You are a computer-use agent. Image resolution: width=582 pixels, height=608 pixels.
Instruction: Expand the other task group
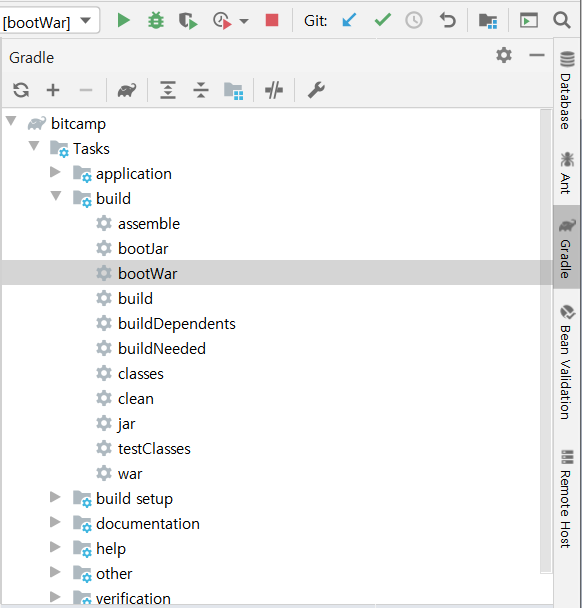coord(55,572)
